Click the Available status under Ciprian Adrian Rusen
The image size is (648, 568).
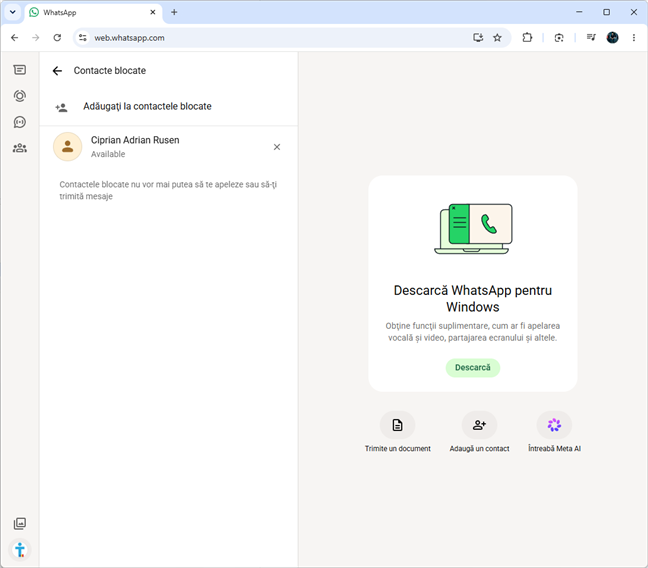(108, 154)
